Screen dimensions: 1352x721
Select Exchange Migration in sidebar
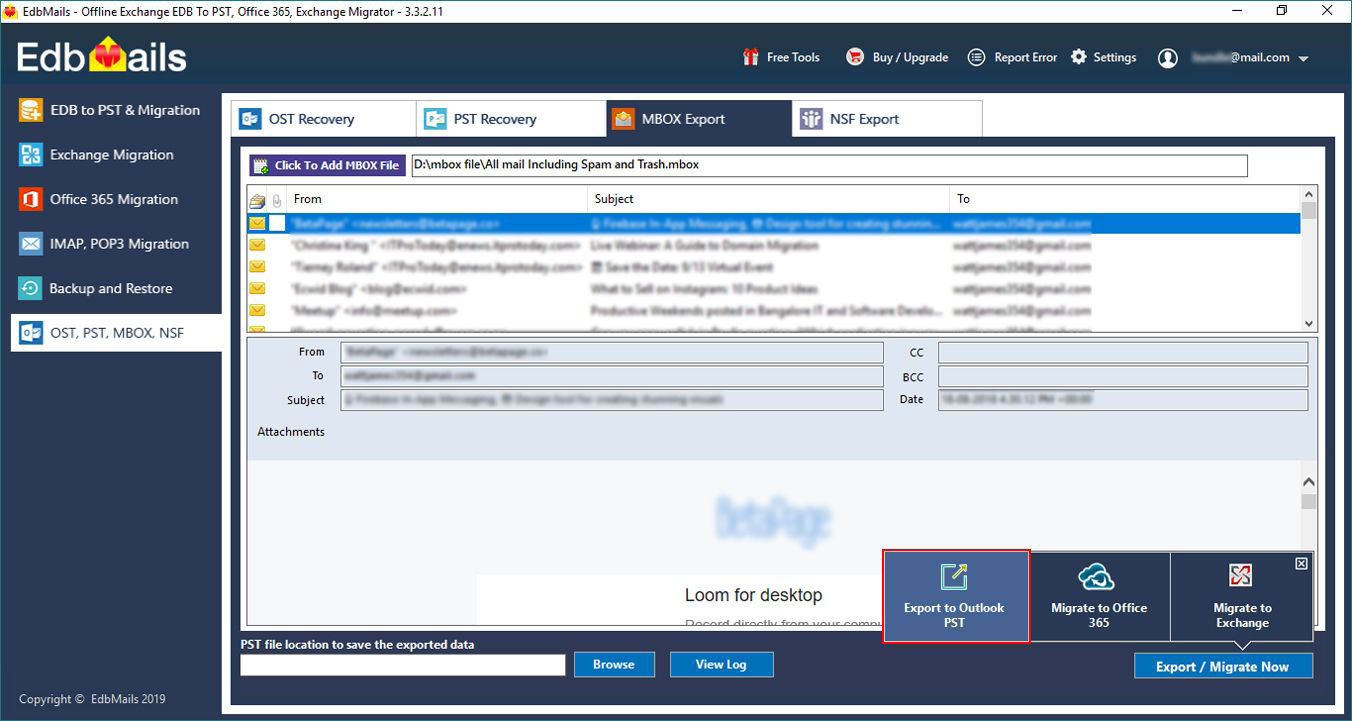point(110,155)
